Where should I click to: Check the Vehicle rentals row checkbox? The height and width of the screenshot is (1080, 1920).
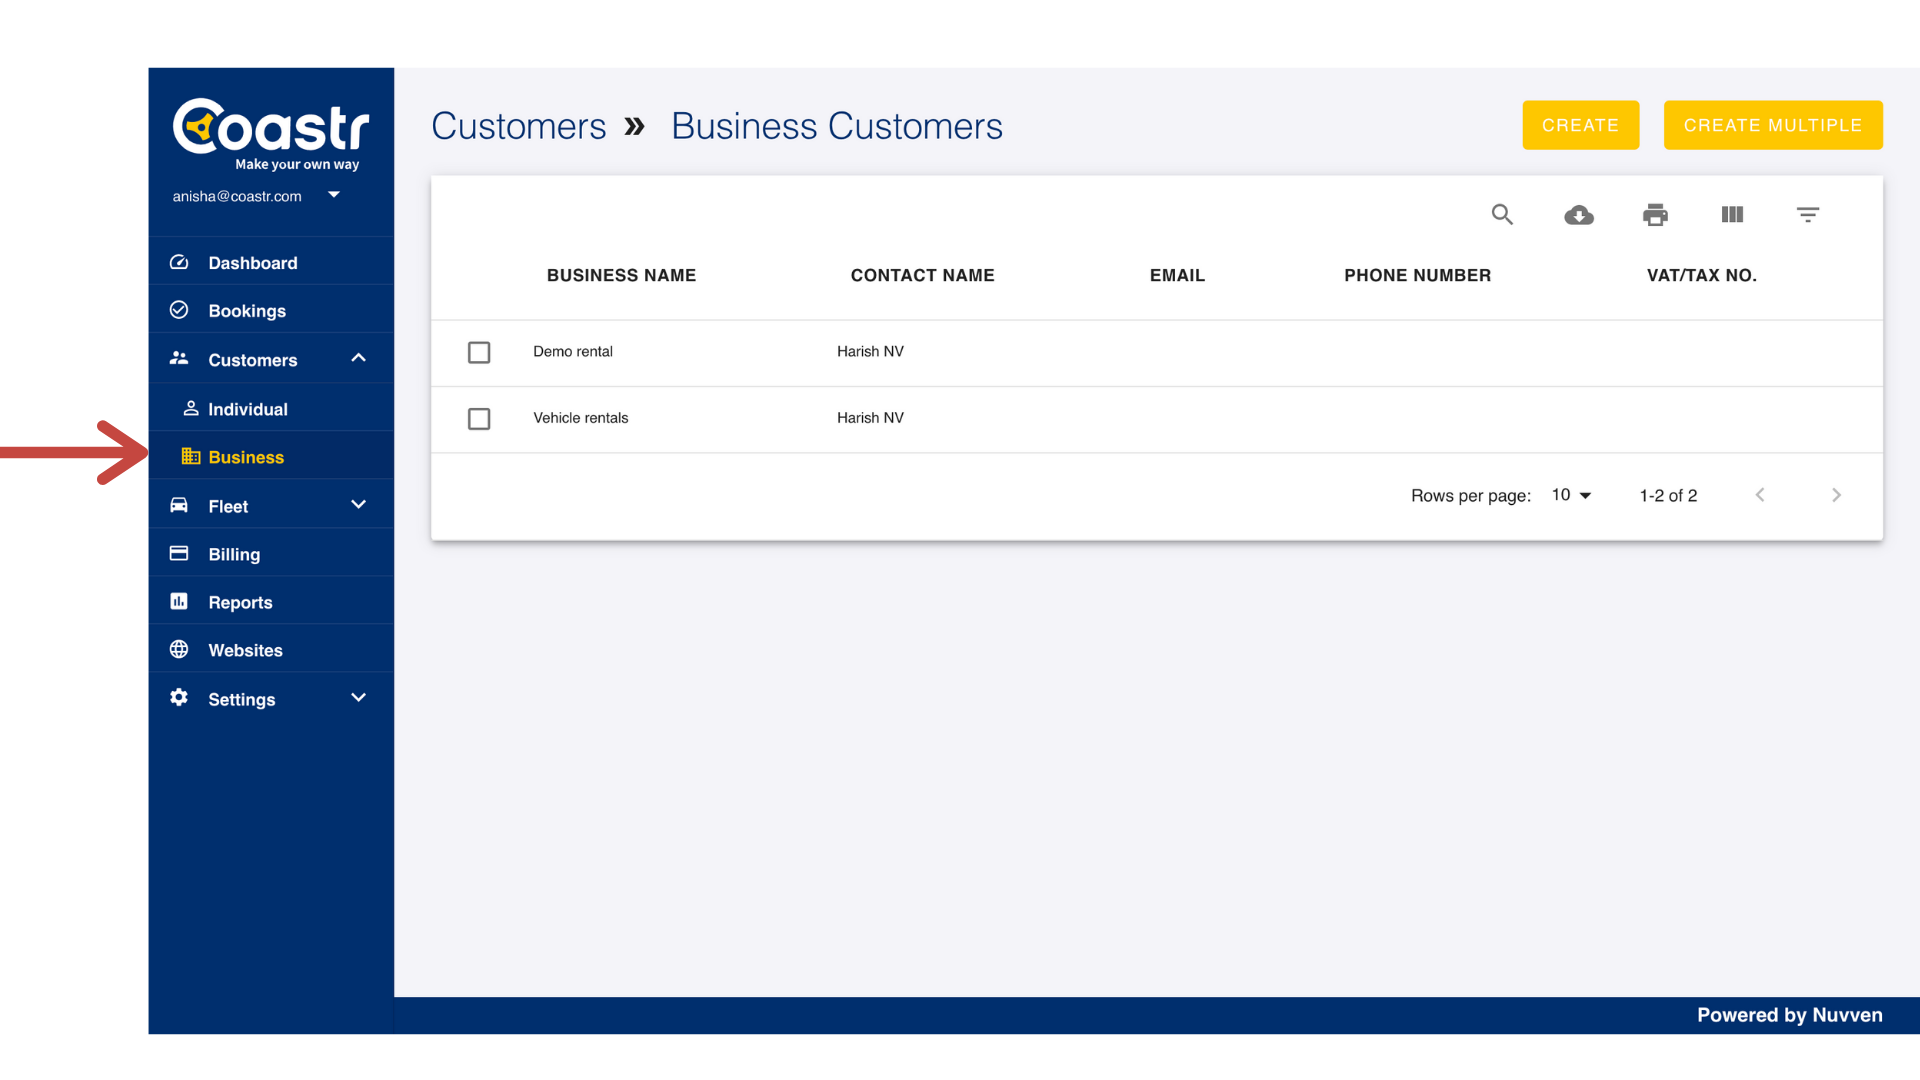click(x=479, y=419)
